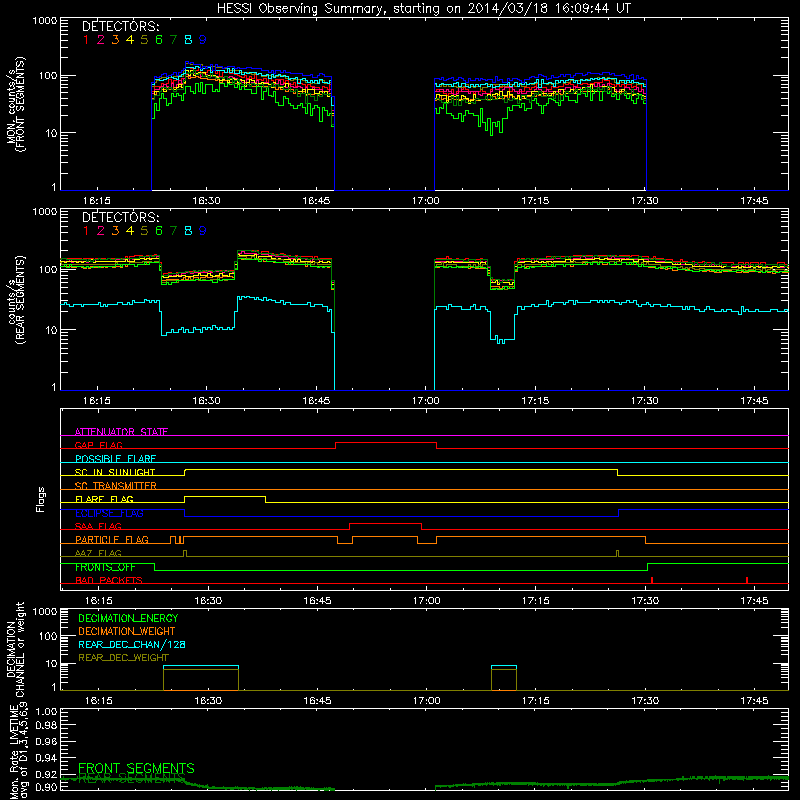
Task: Click the POSSIBLE_FLARE flag label
Action: pyautogui.click(x=115, y=459)
